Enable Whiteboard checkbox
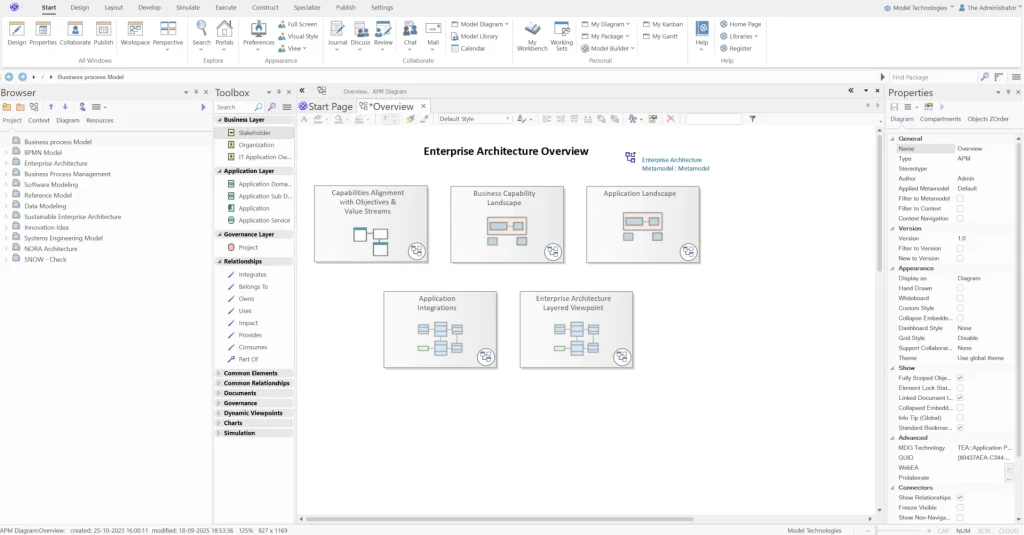1024x535 pixels. click(x=960, y=298)
